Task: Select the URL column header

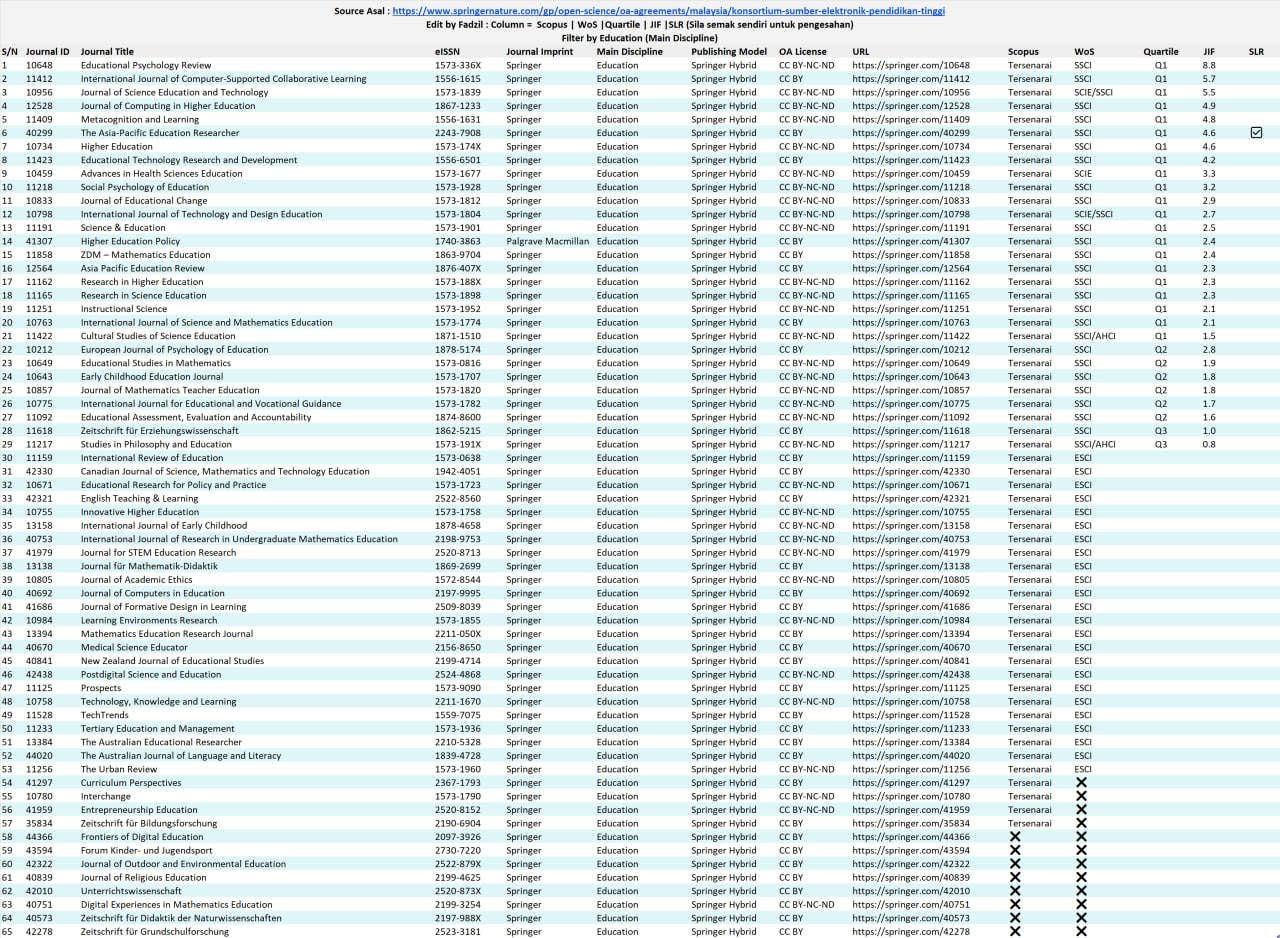Action: pos(861,51)
